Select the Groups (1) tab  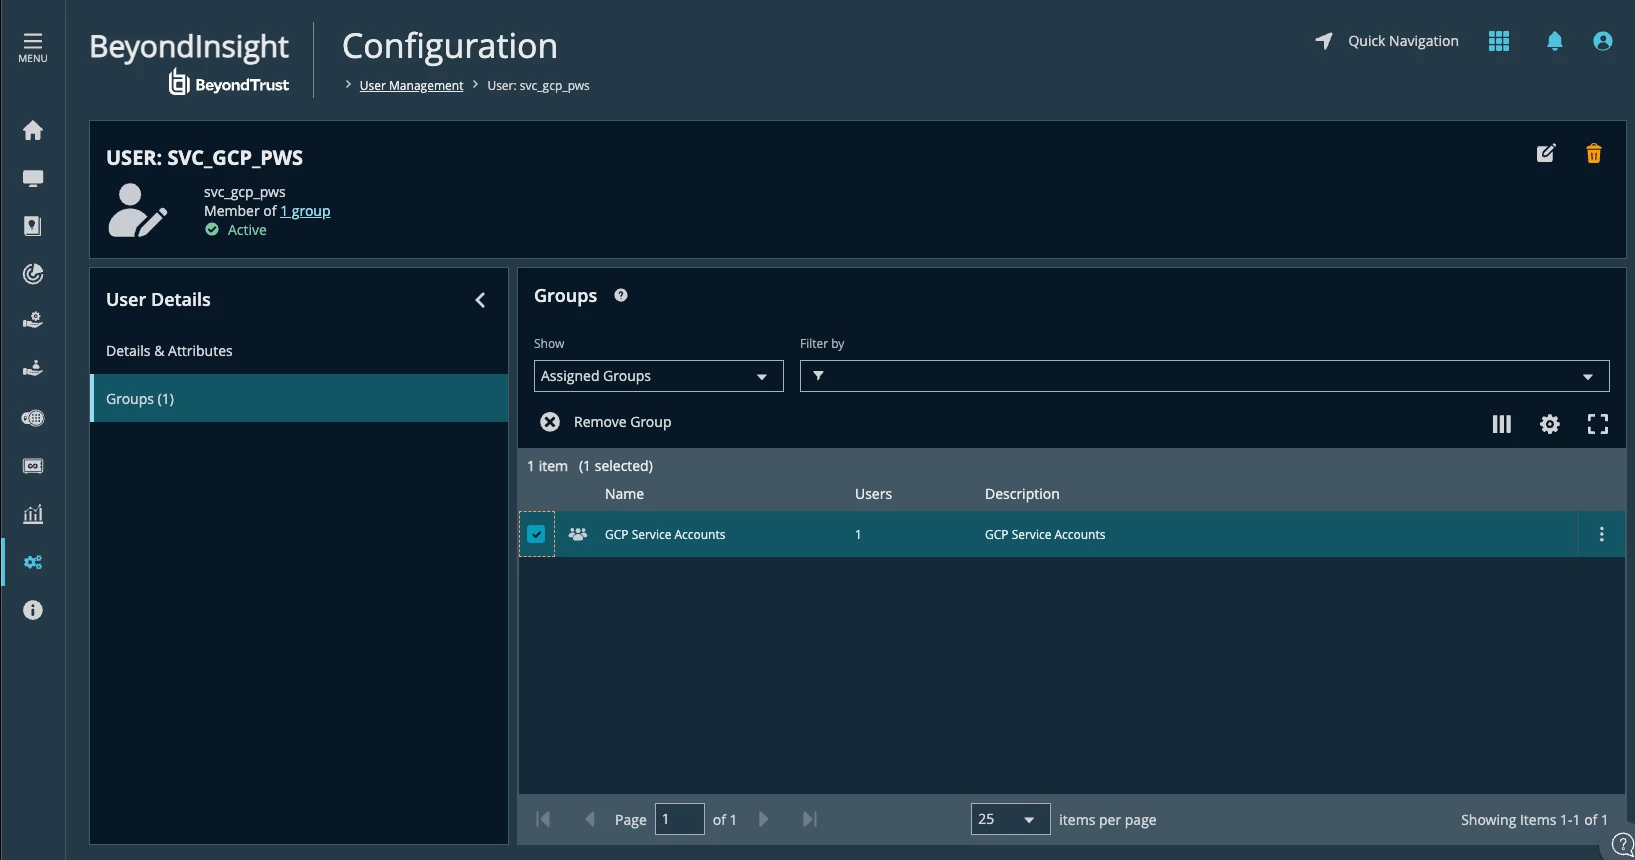tap(299, 398)
